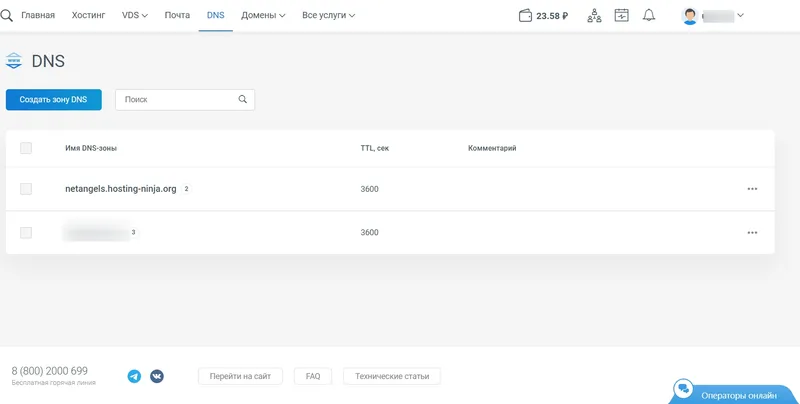Go to the Главная menu item
This screenshot has height=404, width=800.
[x=38, y=15]
